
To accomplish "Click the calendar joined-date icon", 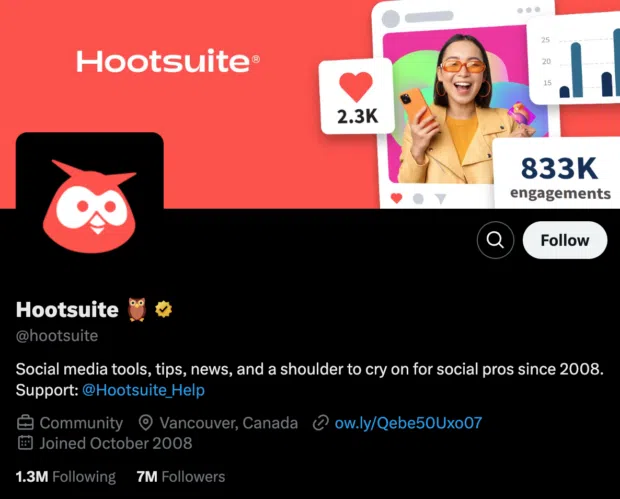I will click(x=25, y=443).
